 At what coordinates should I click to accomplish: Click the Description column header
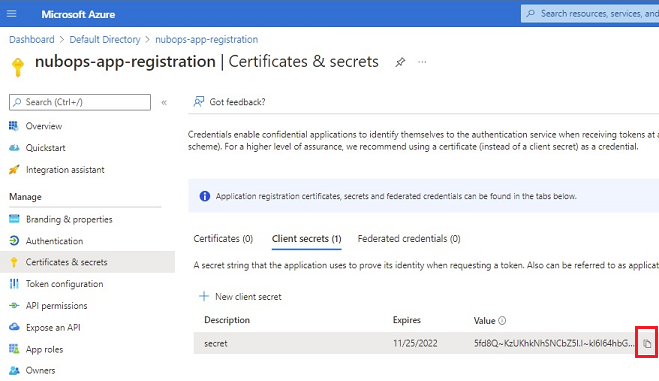pyautogui.click(x=227, y=320)
